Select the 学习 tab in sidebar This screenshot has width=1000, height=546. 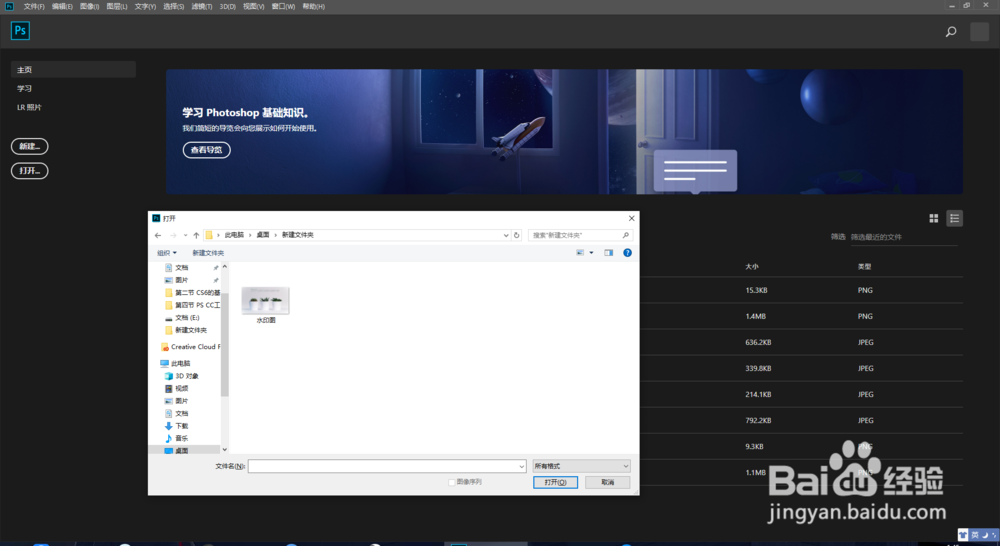tap(24, 89)
